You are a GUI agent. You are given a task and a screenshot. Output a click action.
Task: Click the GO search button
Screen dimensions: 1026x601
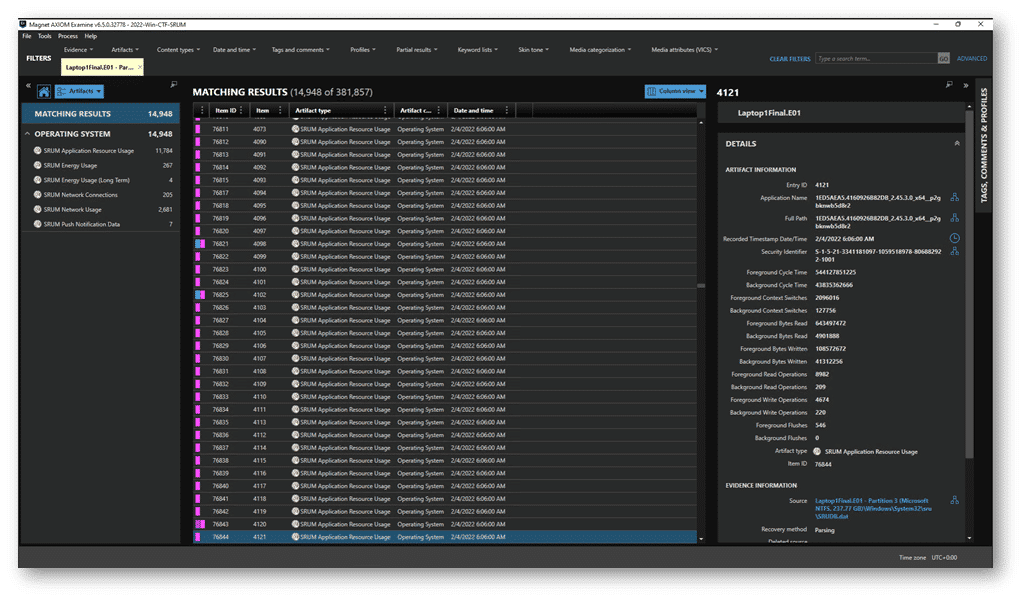click(x=944, y=59)
